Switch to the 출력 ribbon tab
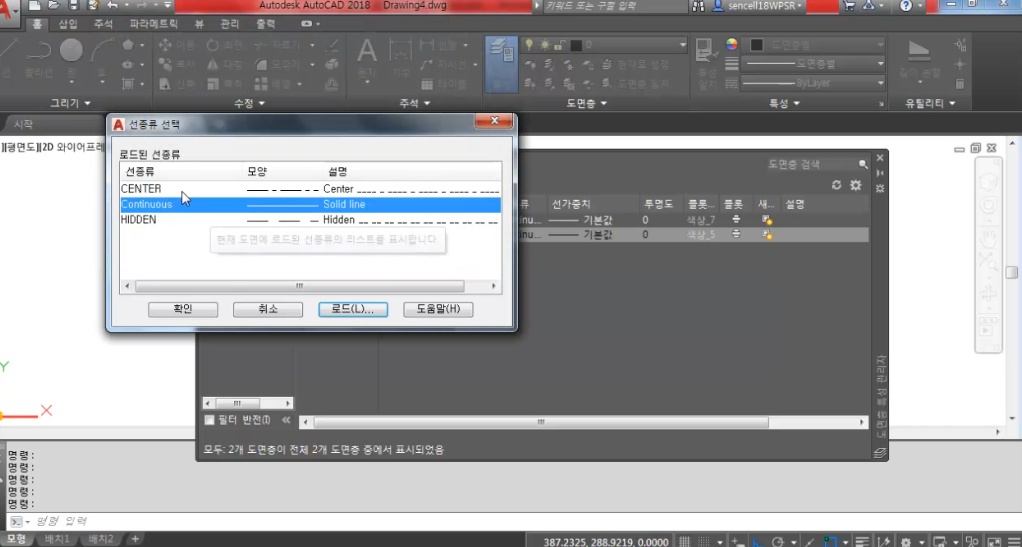The width and height of the screenshot is (1022, 547). (265, 24)
